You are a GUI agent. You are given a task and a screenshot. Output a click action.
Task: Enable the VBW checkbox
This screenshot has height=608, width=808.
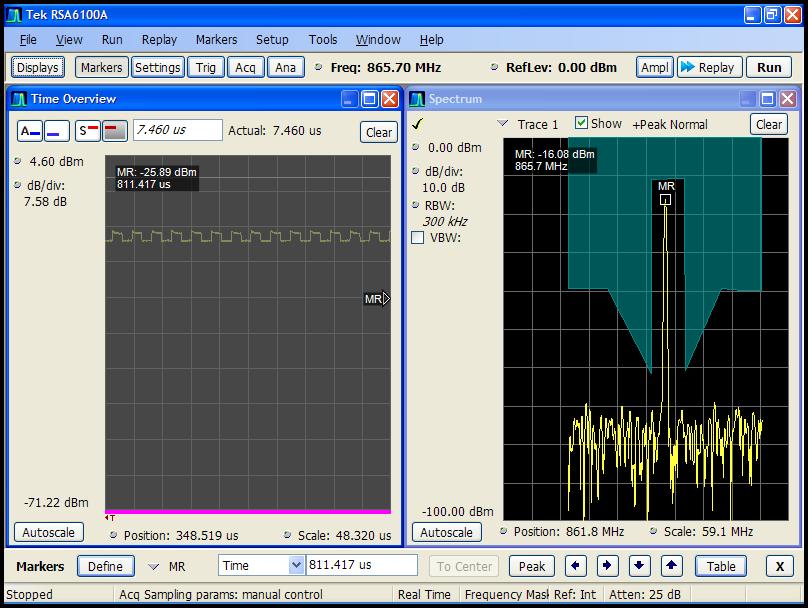click(x=418, y=238)
